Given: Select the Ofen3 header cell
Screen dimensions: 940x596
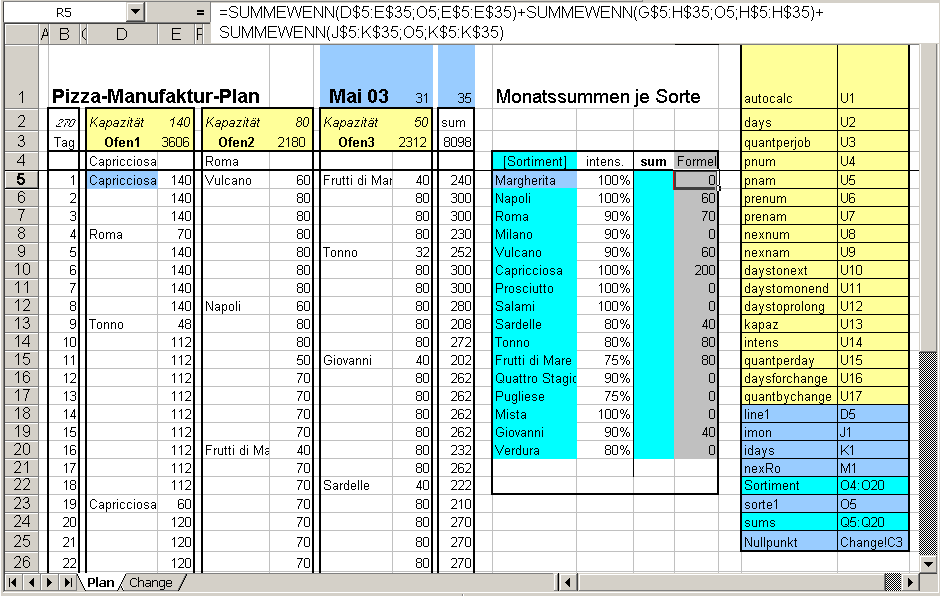Looking at the screenshot, I should tap(356, 142).
